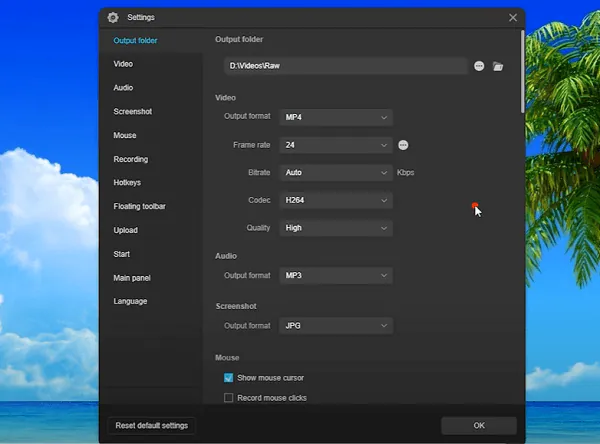600x444 pixels.
Task: Expand the Frame rate dropdown showing 24
Action: tap(336, 145)
